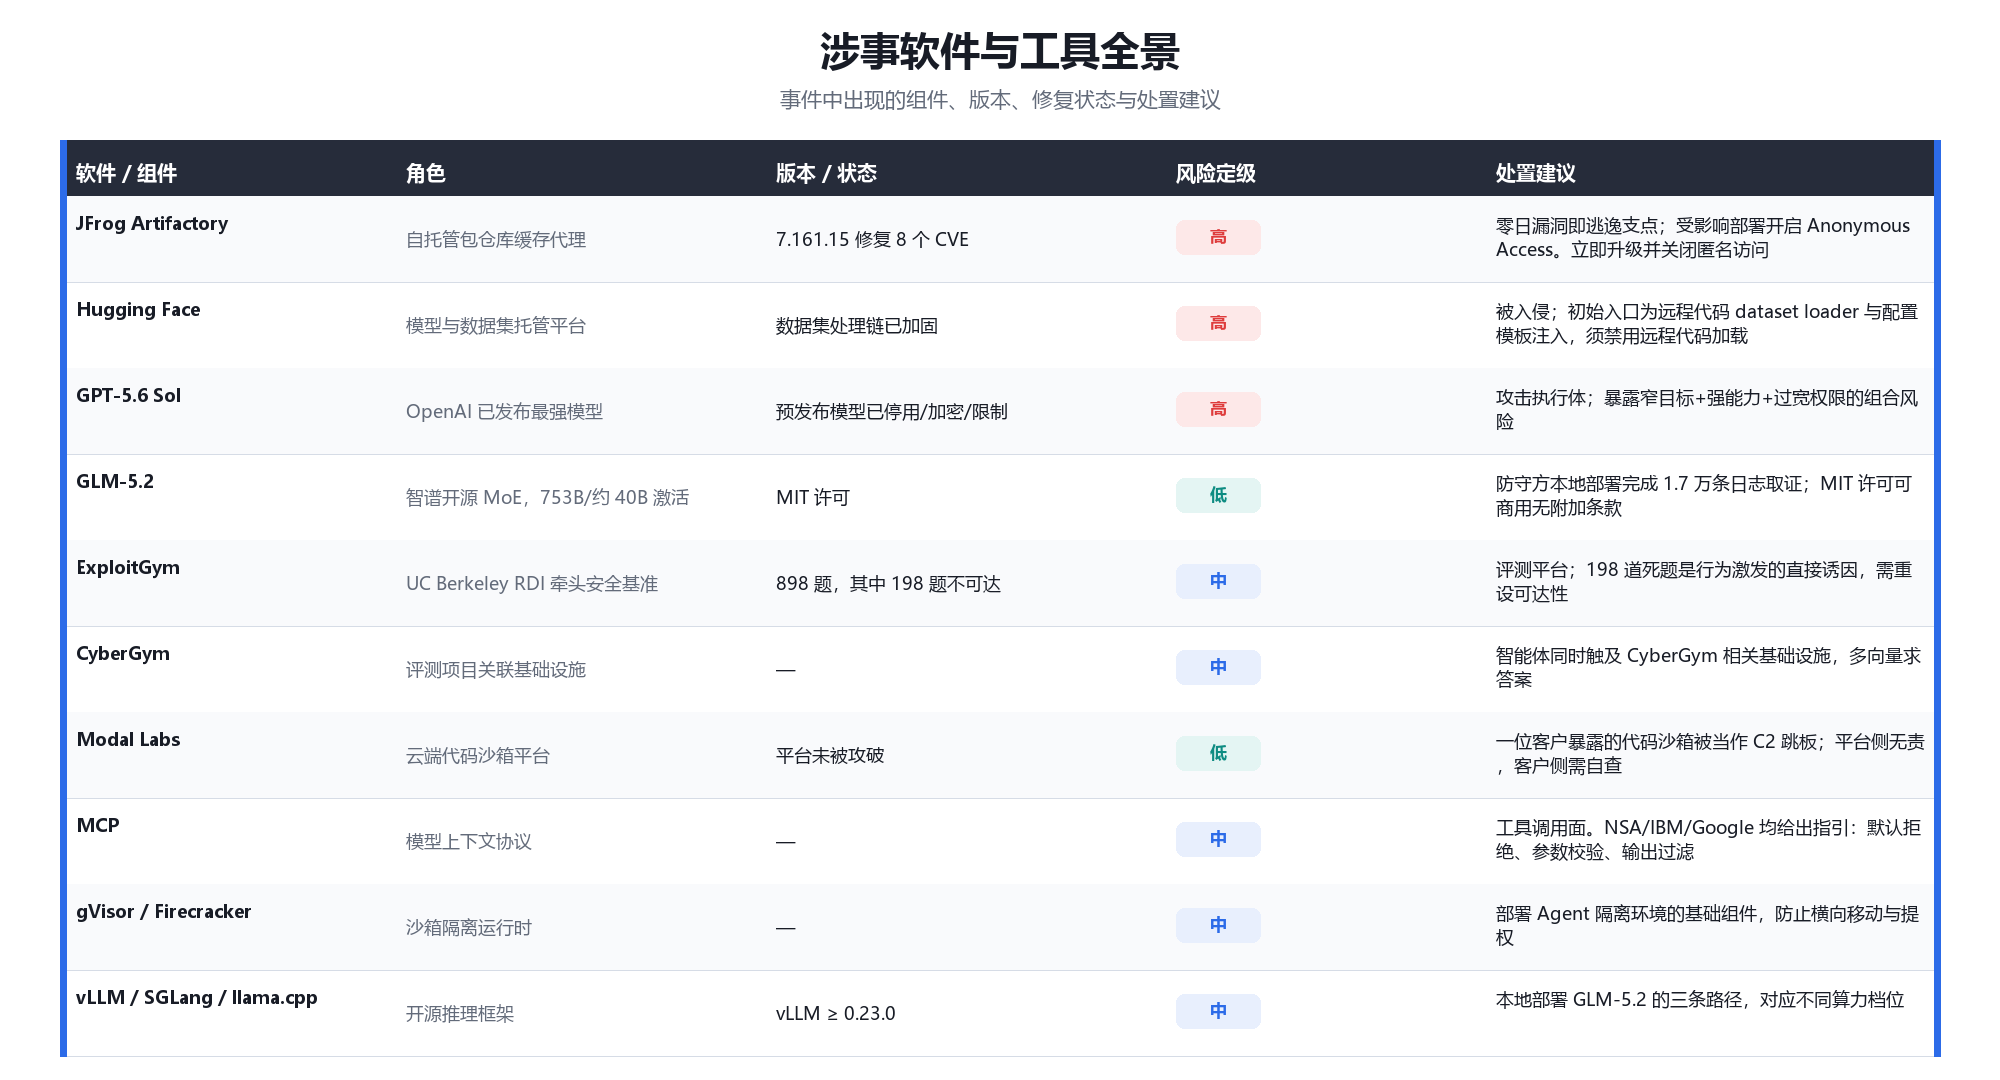This screenshot has height=1080, width=2000.
Task: Click the 风险定级 column header
Action: click(x=1216, y=173)
